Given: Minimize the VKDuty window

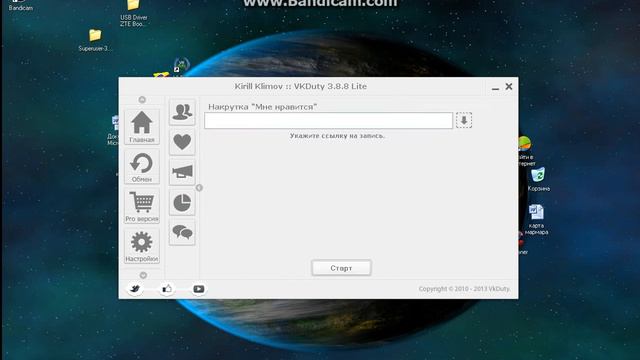Looking at the screenshot, I should click(496, 87).
